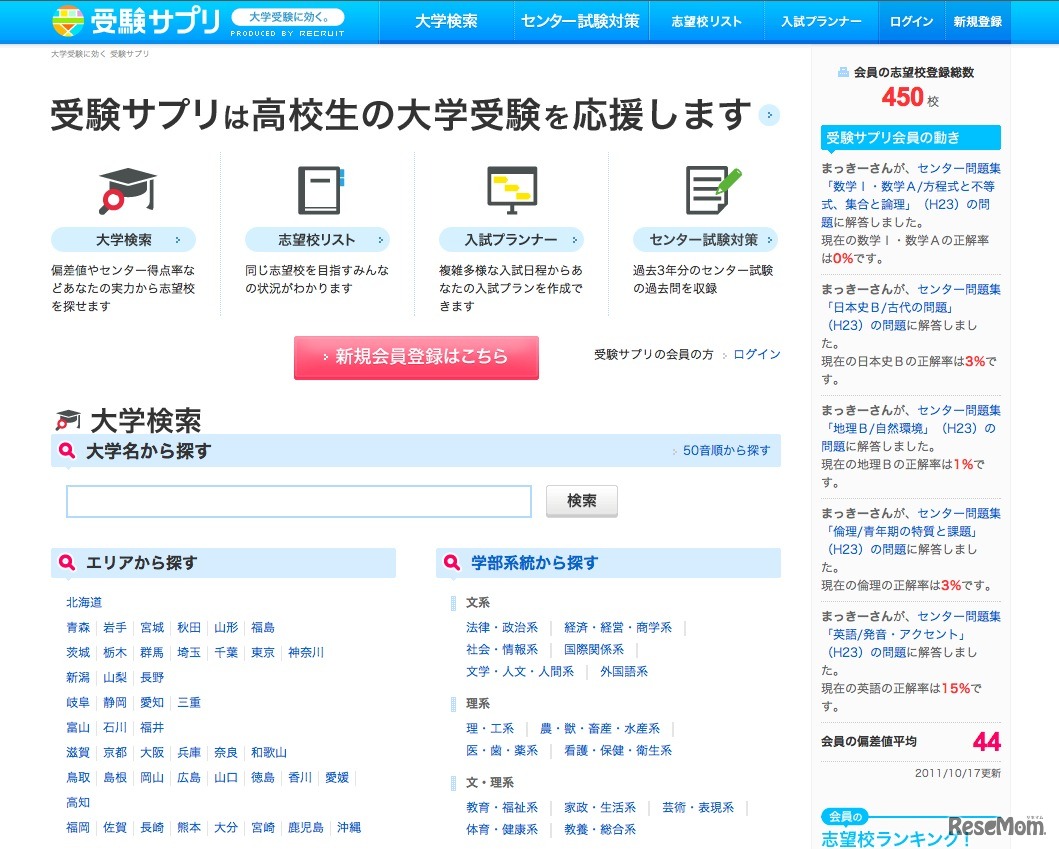Click the magnifier icon next to エリアから探す
1059x849 pixels.
coord(67,563)
